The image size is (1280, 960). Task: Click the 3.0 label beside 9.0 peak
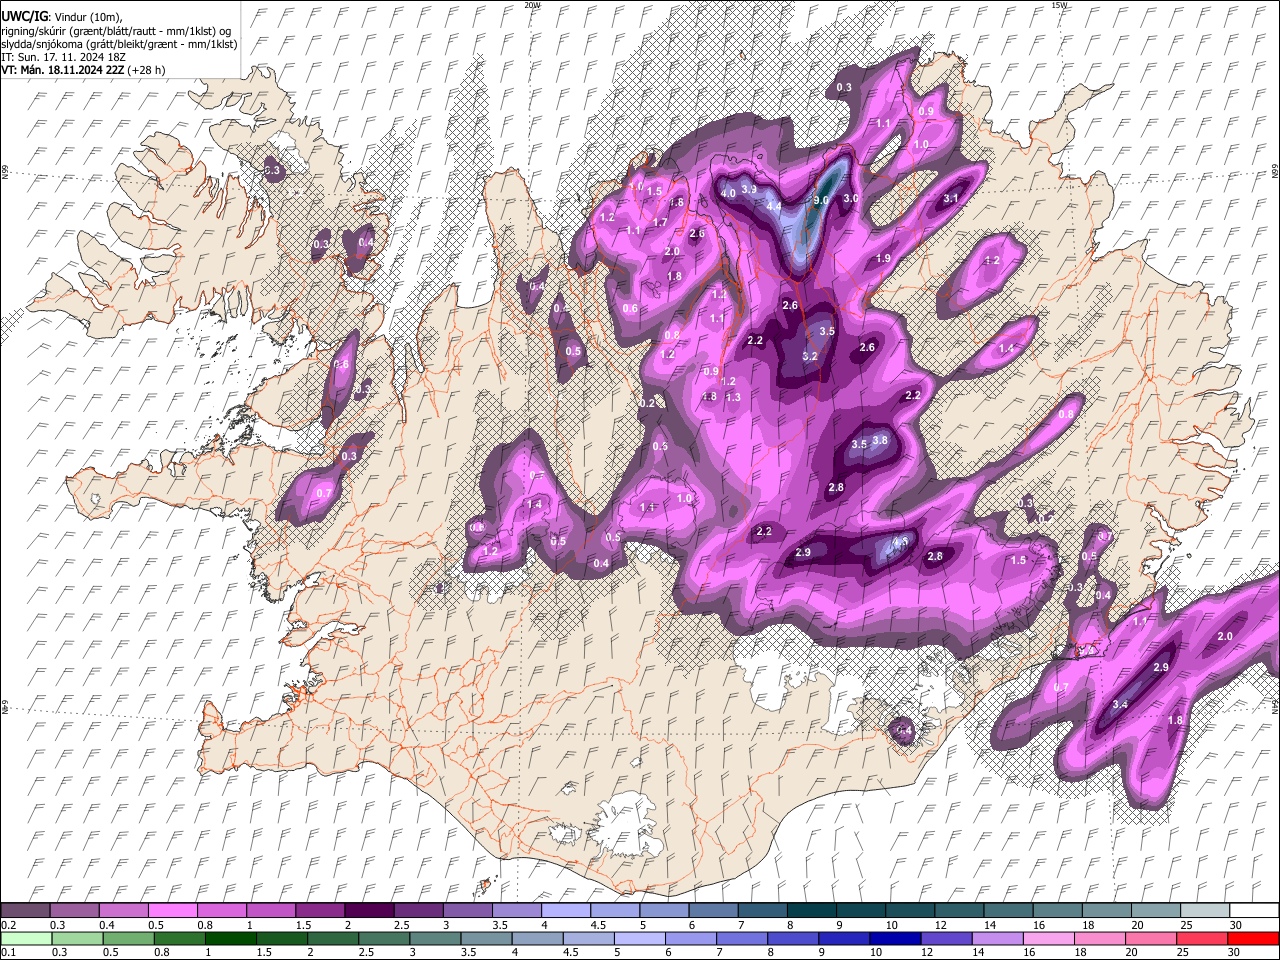coord(851,199)
